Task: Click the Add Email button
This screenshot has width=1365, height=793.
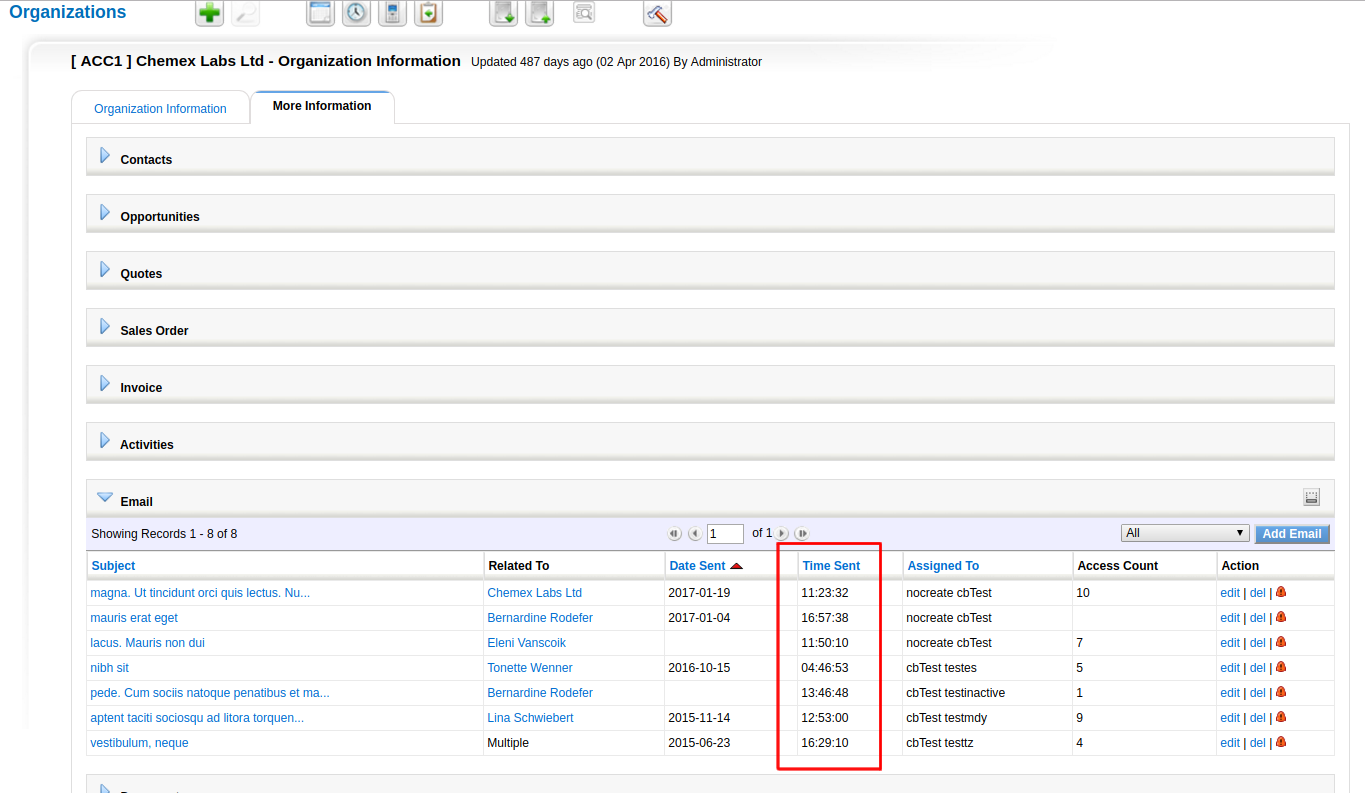Action: click(x=1292, y=534)
